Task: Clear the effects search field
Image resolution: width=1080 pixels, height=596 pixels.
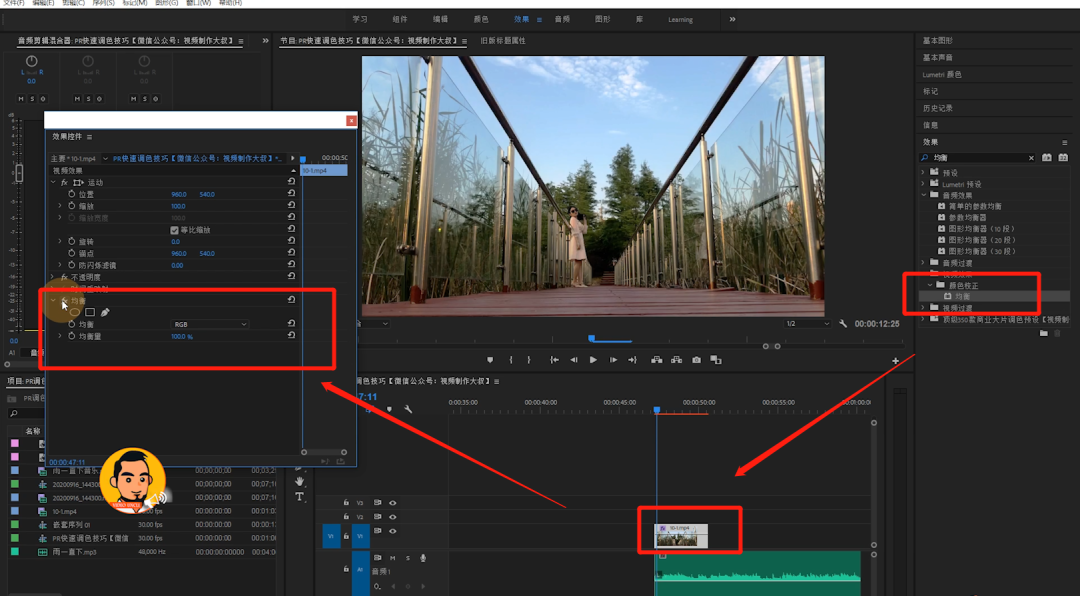Action: [1031, 158]
